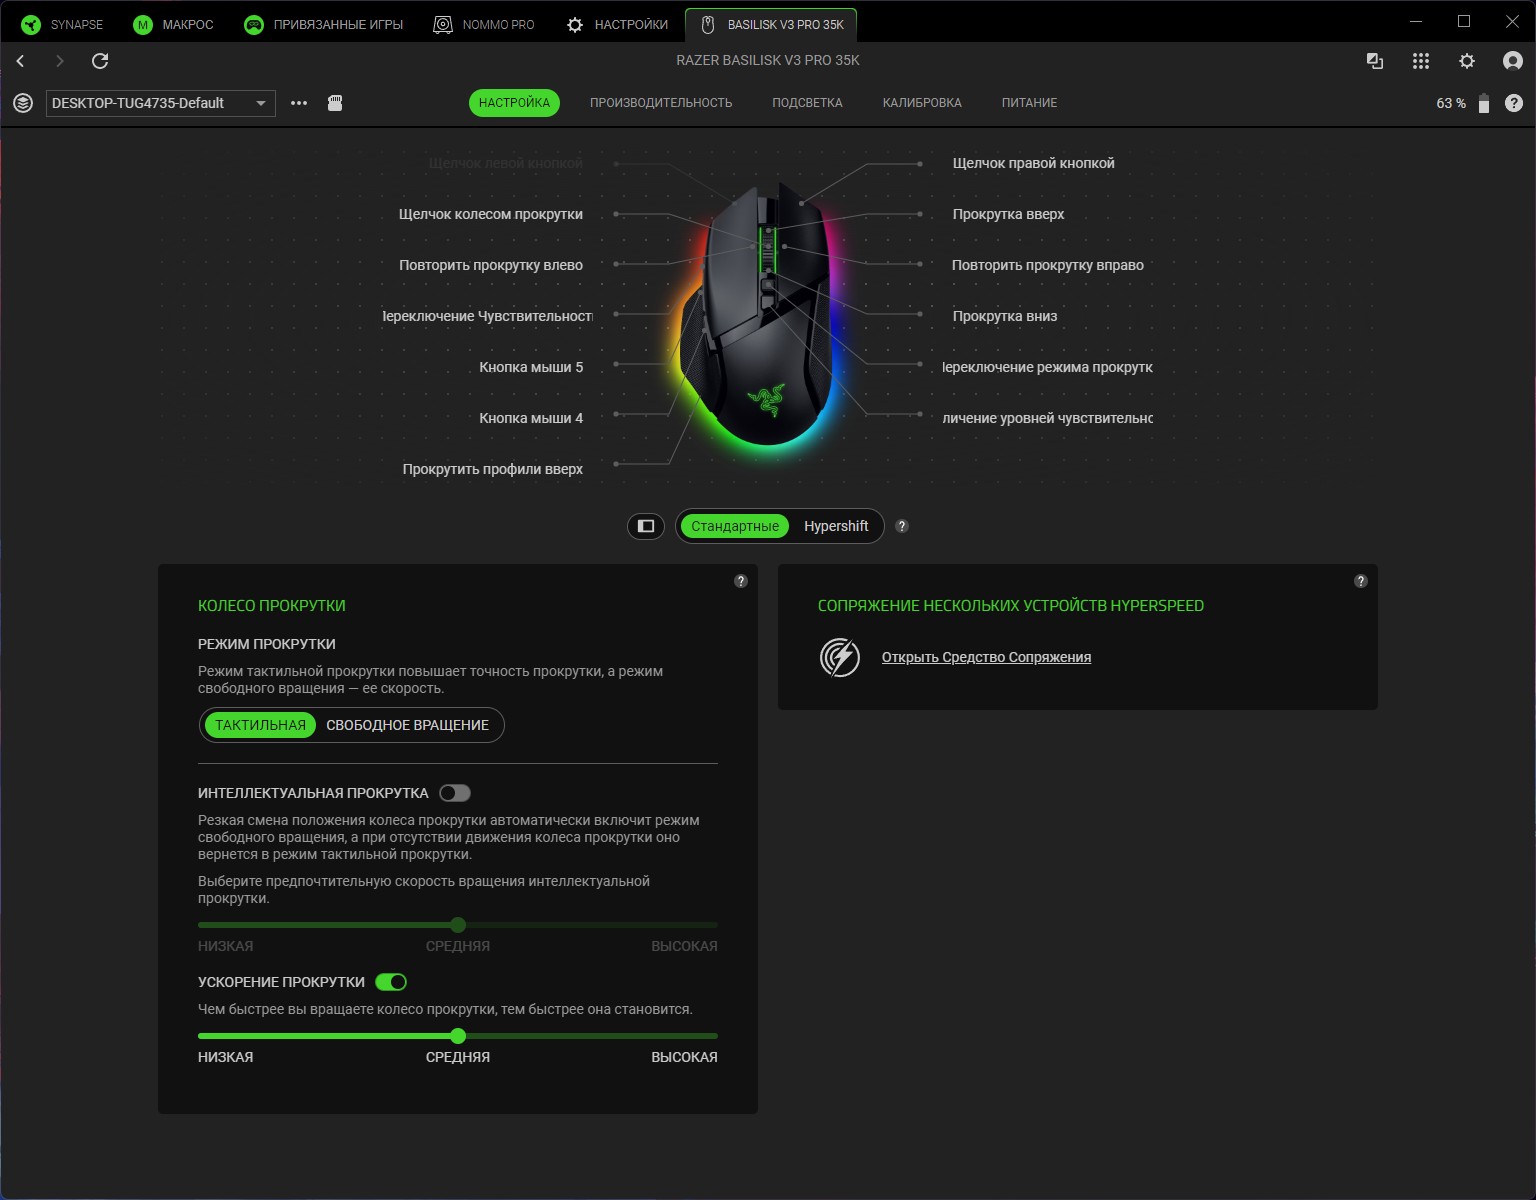Click Кнопка мыши 4 assignment
The height and width of the screenshot is (1200, 1536).
(530, 418)
